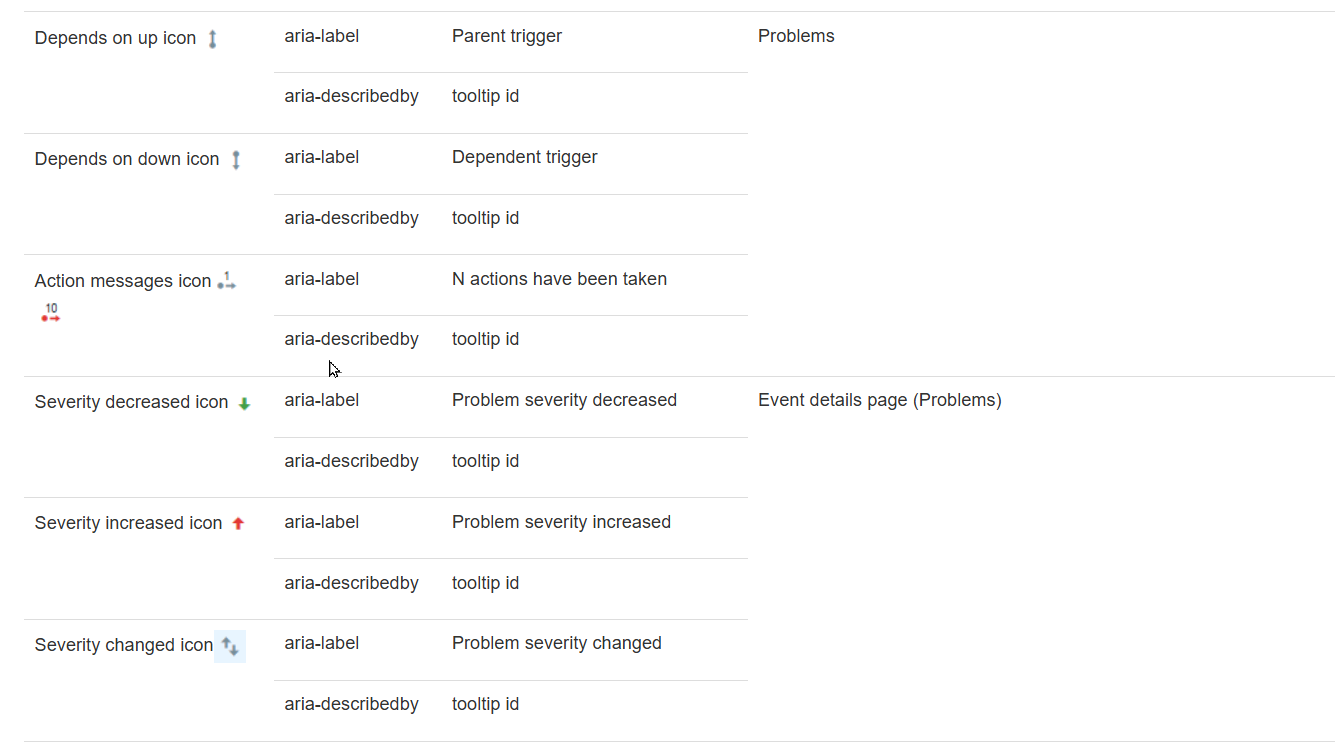Screen dimensions: 1335x752
Task: Click 'Problem severity changed' value
Action: [556, 643]
